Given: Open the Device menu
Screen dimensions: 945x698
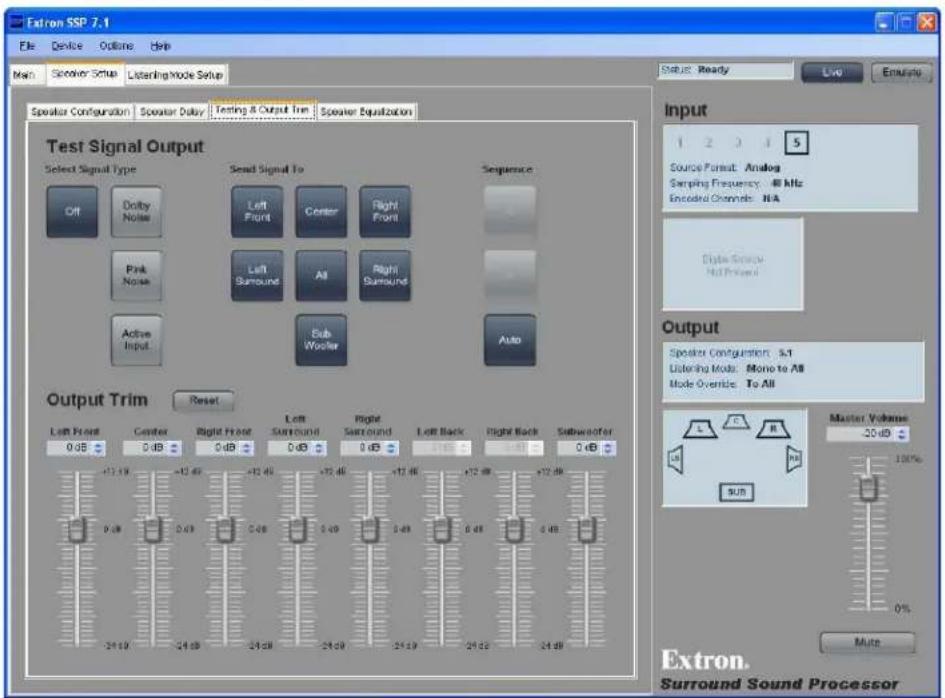Looking at the screenshot, I should click(x=66, y=46).
